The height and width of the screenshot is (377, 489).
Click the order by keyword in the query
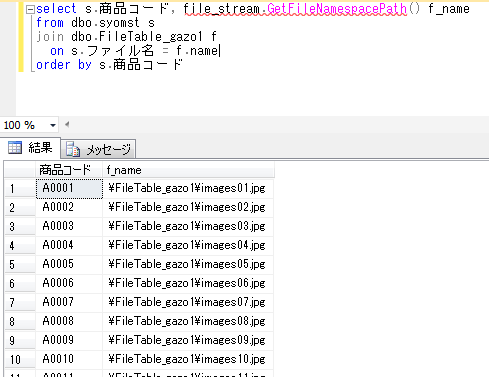tap(64, 65)
